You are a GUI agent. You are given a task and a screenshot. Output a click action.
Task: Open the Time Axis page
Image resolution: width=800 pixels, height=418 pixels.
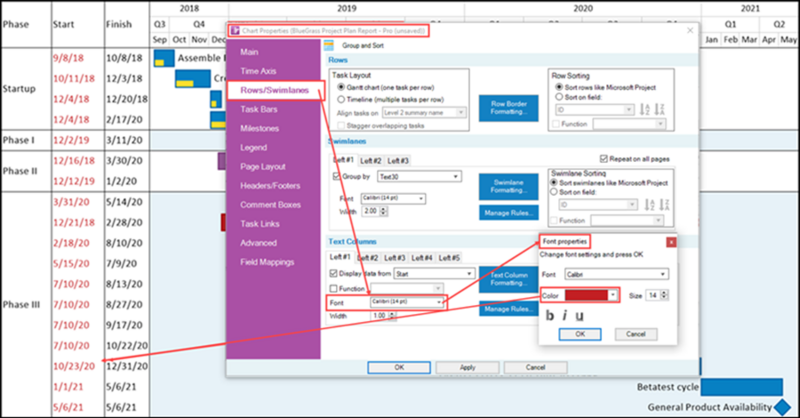[258, 71]
